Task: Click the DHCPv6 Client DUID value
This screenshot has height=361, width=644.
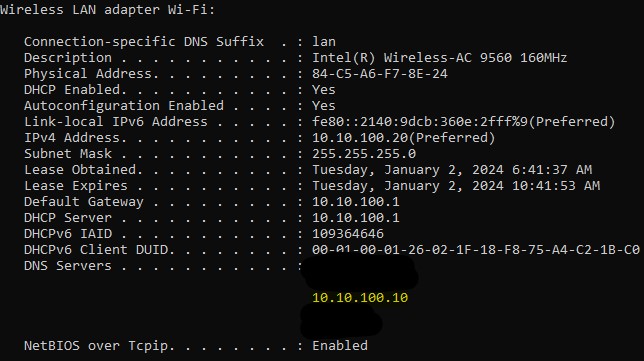Action: [x=476, y=250]
